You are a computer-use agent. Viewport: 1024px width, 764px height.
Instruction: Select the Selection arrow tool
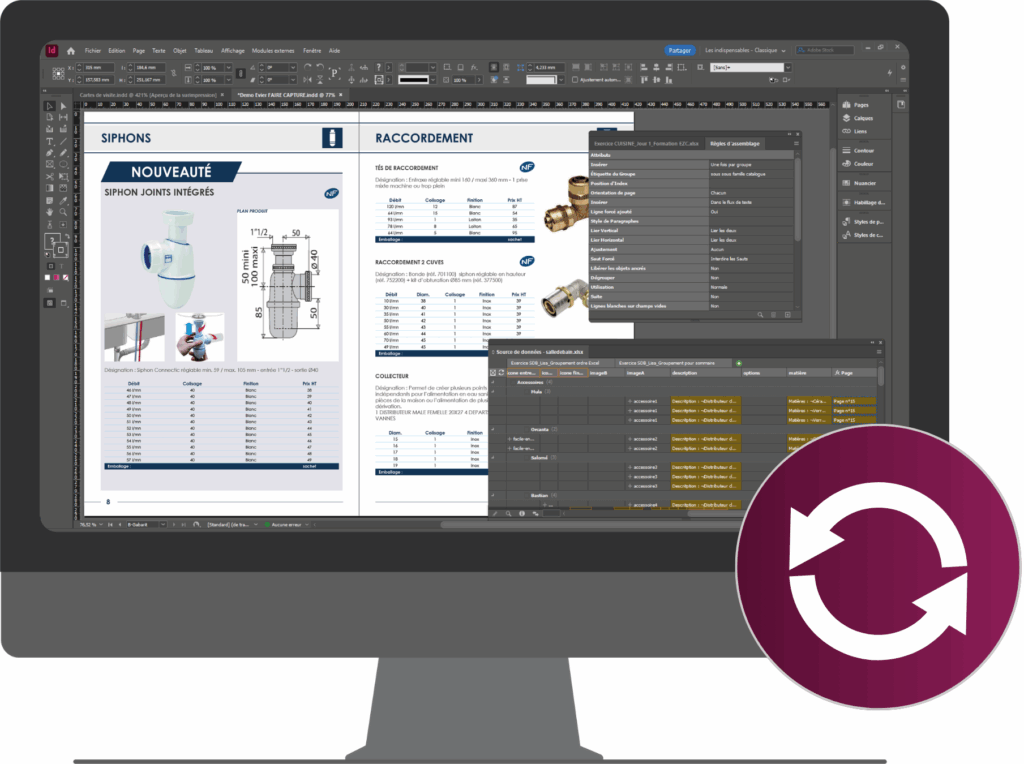pos(50,106)
